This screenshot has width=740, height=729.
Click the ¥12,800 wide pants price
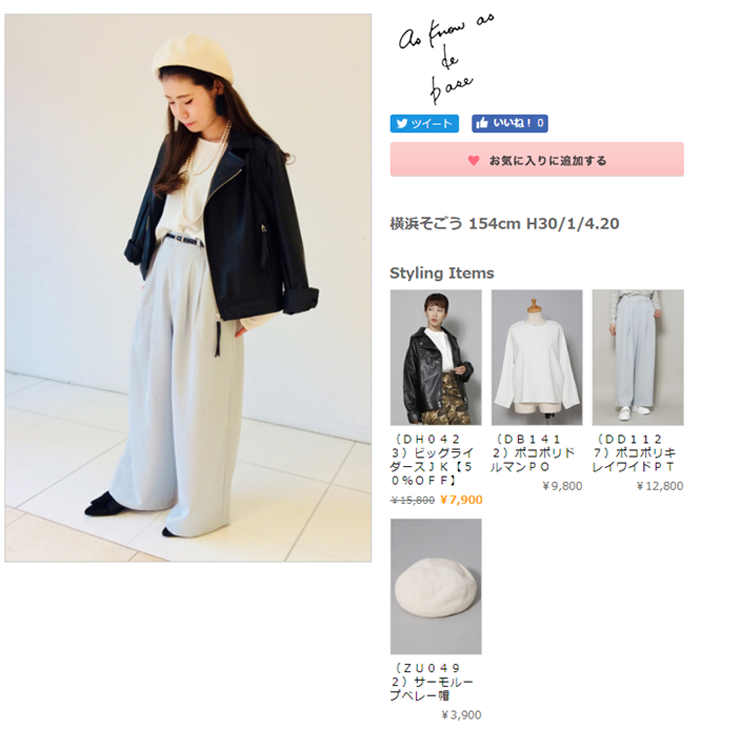pyautogui.click(x=660, y=486)
